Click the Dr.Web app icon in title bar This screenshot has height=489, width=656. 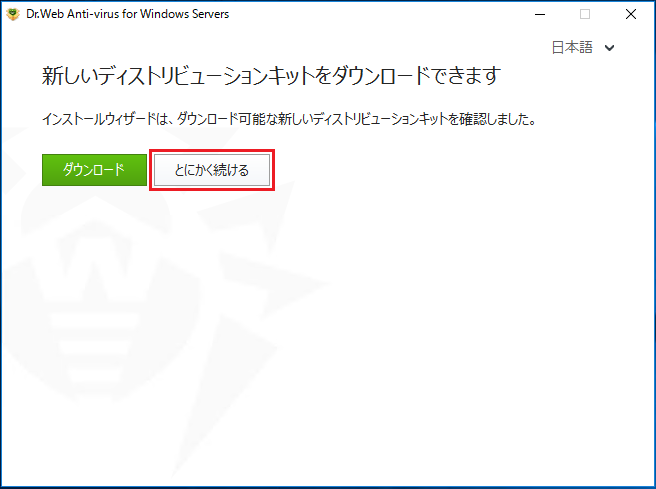pyautogui.click(x=13, y=14)
